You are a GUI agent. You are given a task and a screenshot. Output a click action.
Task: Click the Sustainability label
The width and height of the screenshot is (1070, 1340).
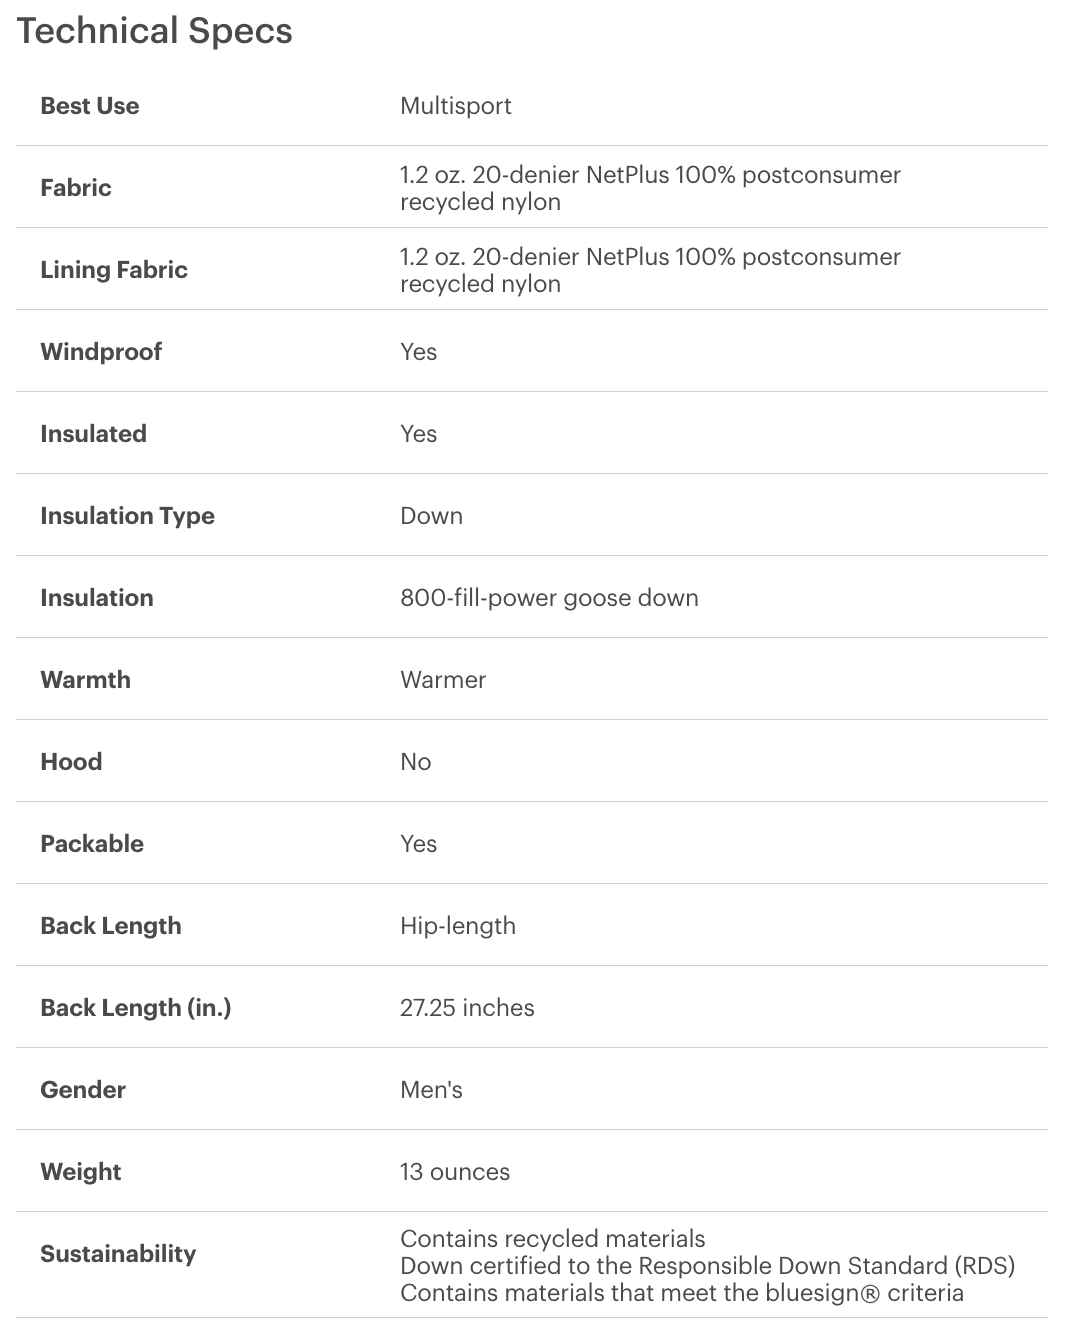[x=118, y=1254]
